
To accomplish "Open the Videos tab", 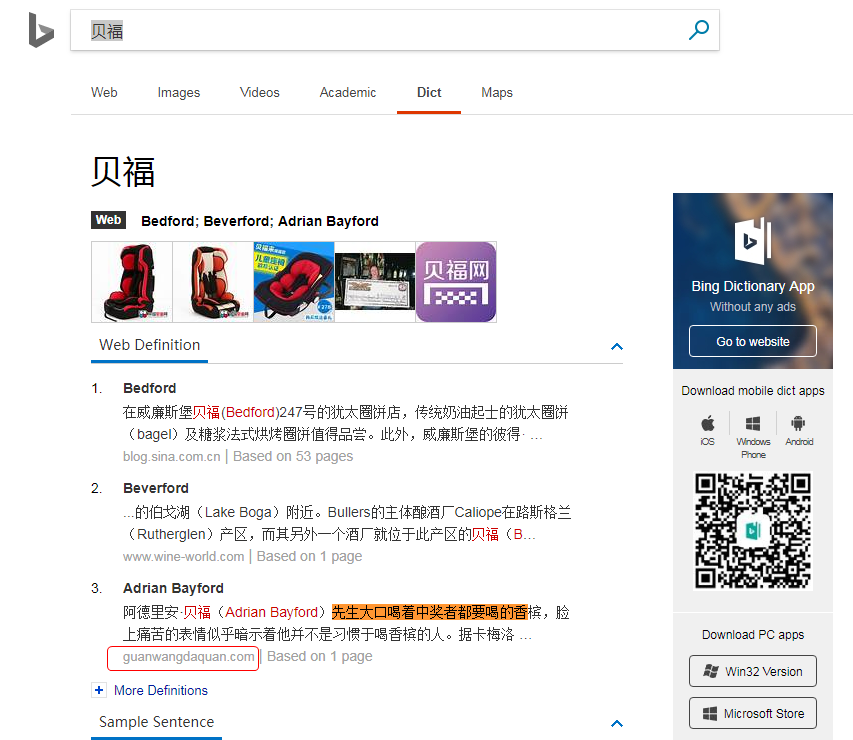I will point(259,92).
